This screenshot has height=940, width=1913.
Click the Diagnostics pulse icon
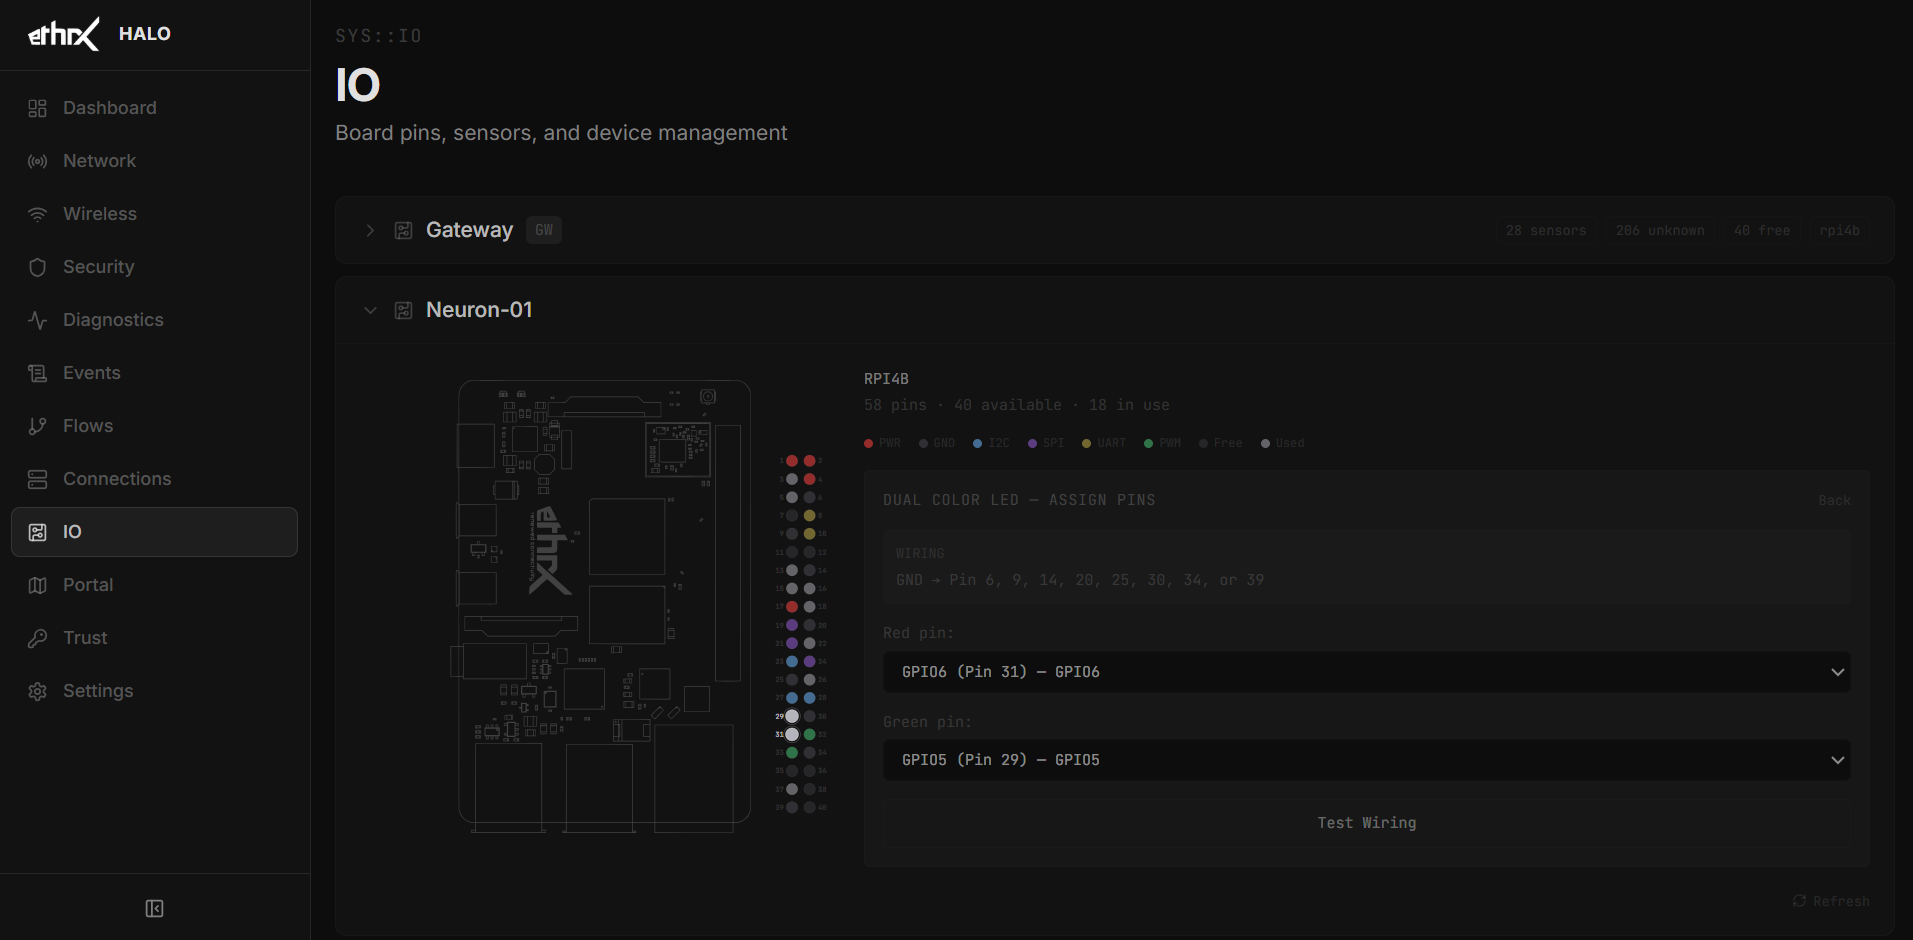[37, 320]
